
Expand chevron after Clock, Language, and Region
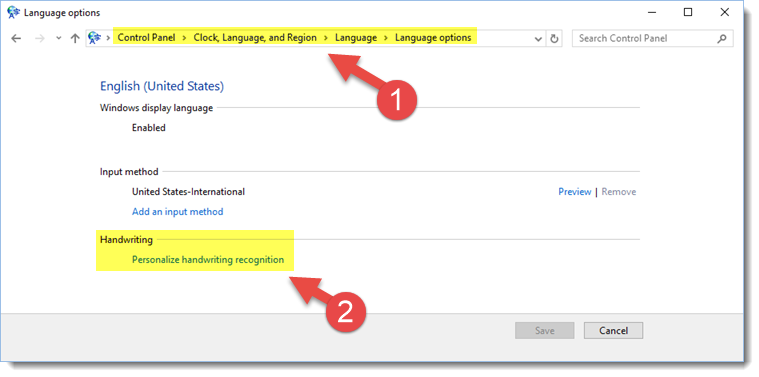pos(326,38)
